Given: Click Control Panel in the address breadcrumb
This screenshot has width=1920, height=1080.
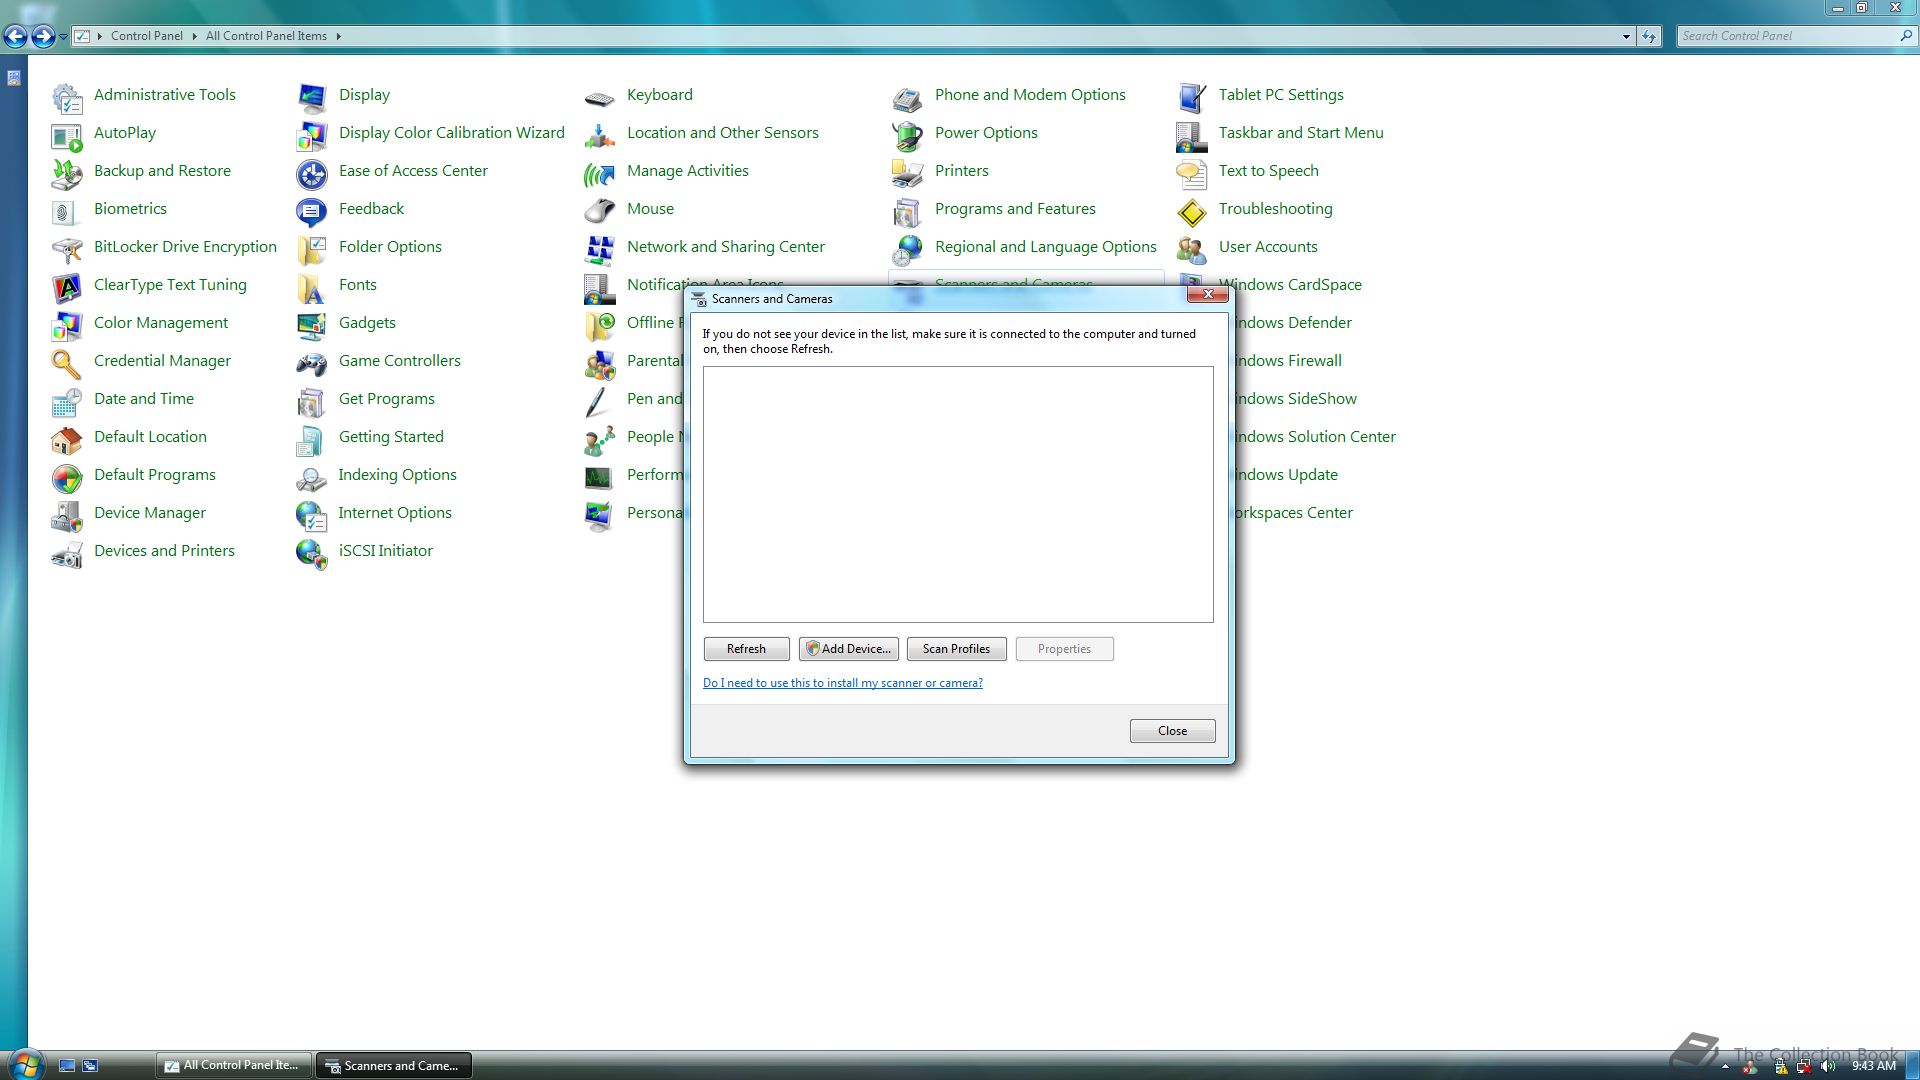Looking at the screenshot, I should [146, 36].
